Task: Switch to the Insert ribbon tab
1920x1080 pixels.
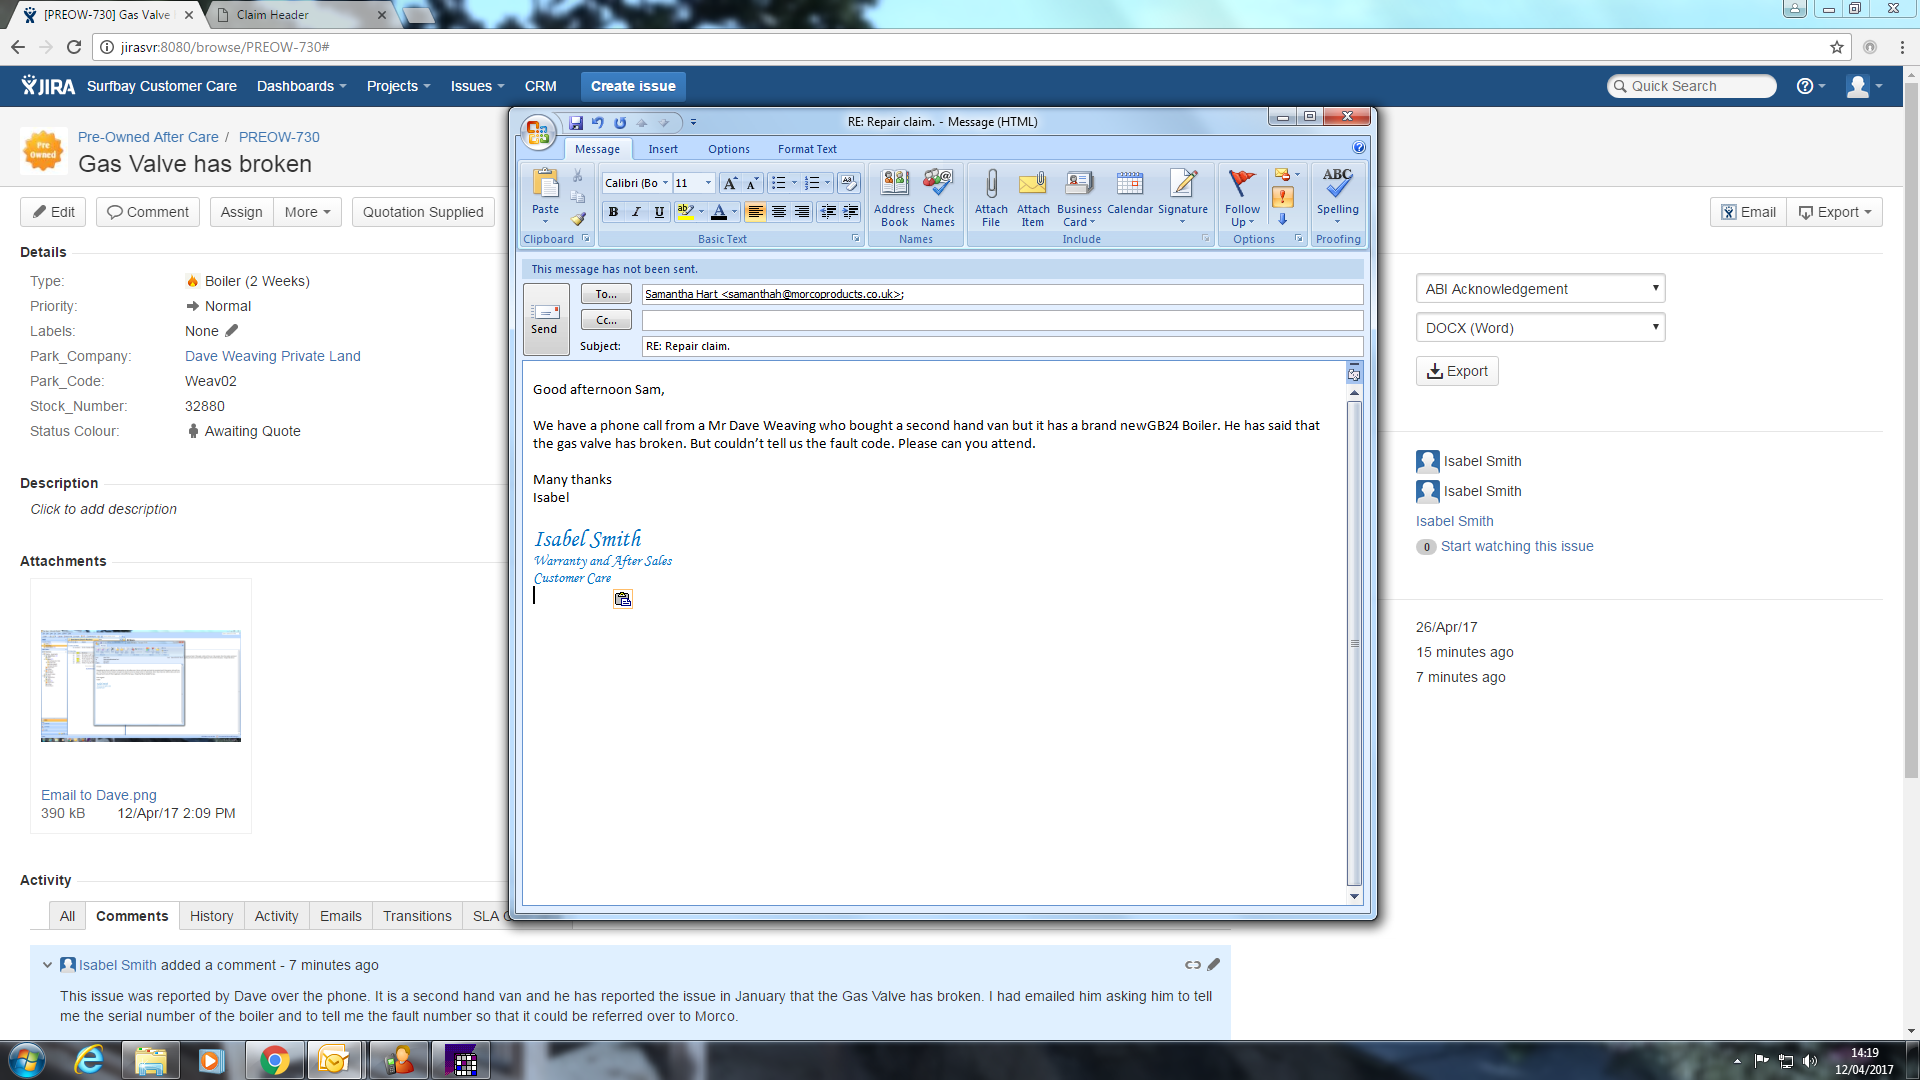Action: (x=662, y=149)
